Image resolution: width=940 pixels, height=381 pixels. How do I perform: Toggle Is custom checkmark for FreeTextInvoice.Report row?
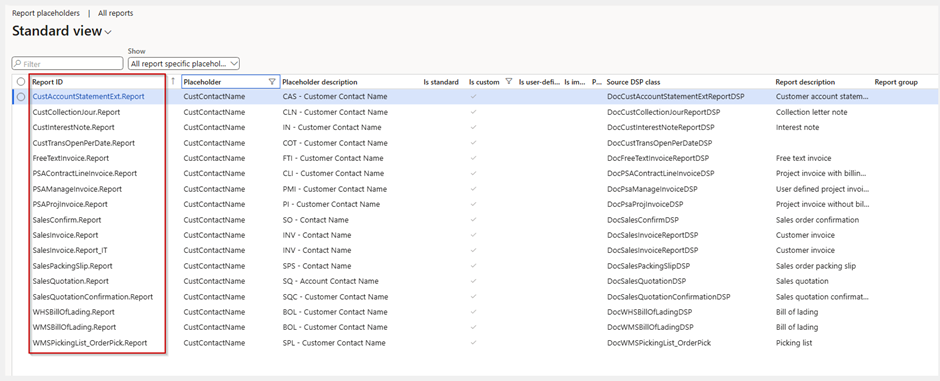[x=474, y=158]
